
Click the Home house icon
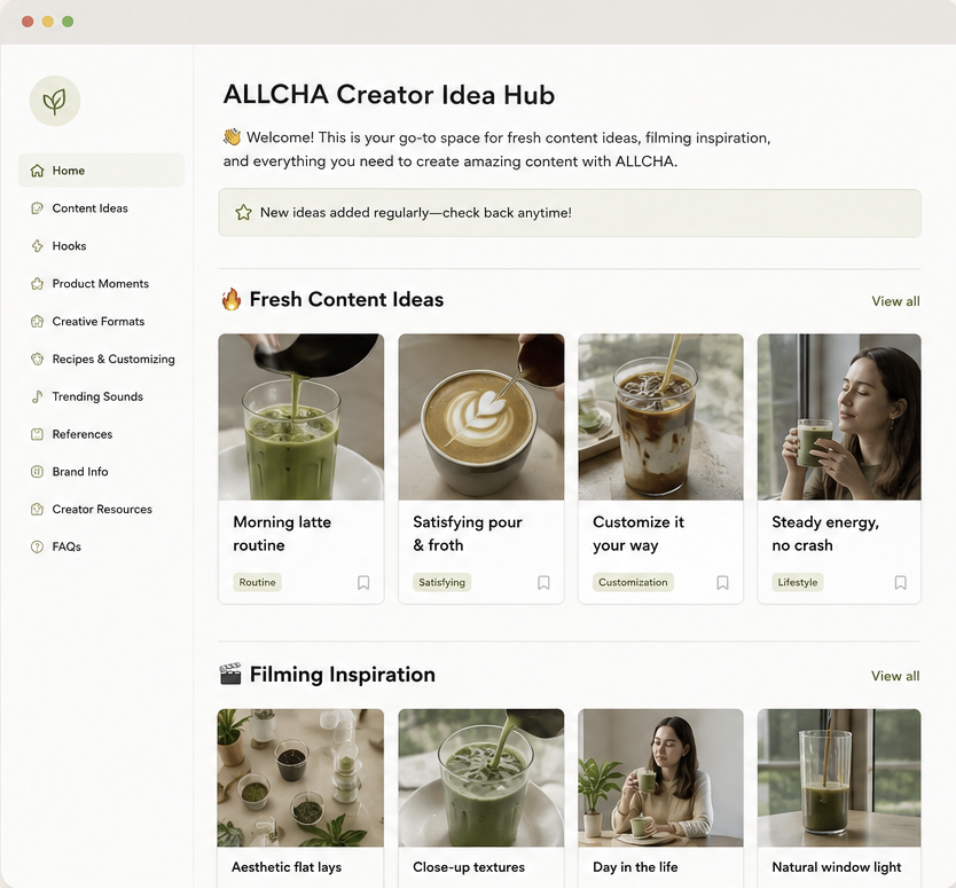coord(37,171)
